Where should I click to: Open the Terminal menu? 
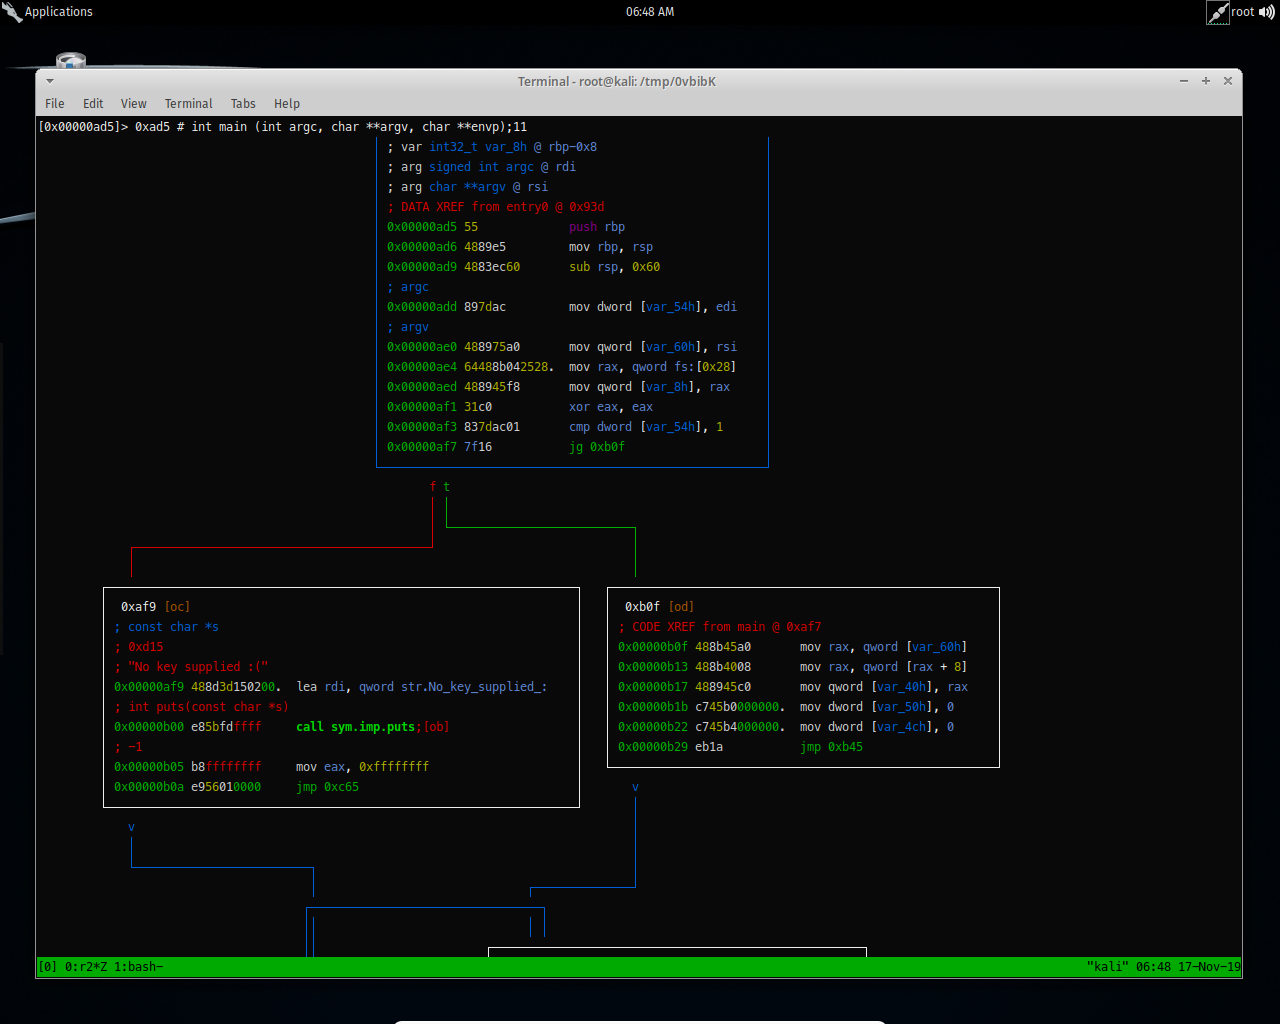(189, 104)
